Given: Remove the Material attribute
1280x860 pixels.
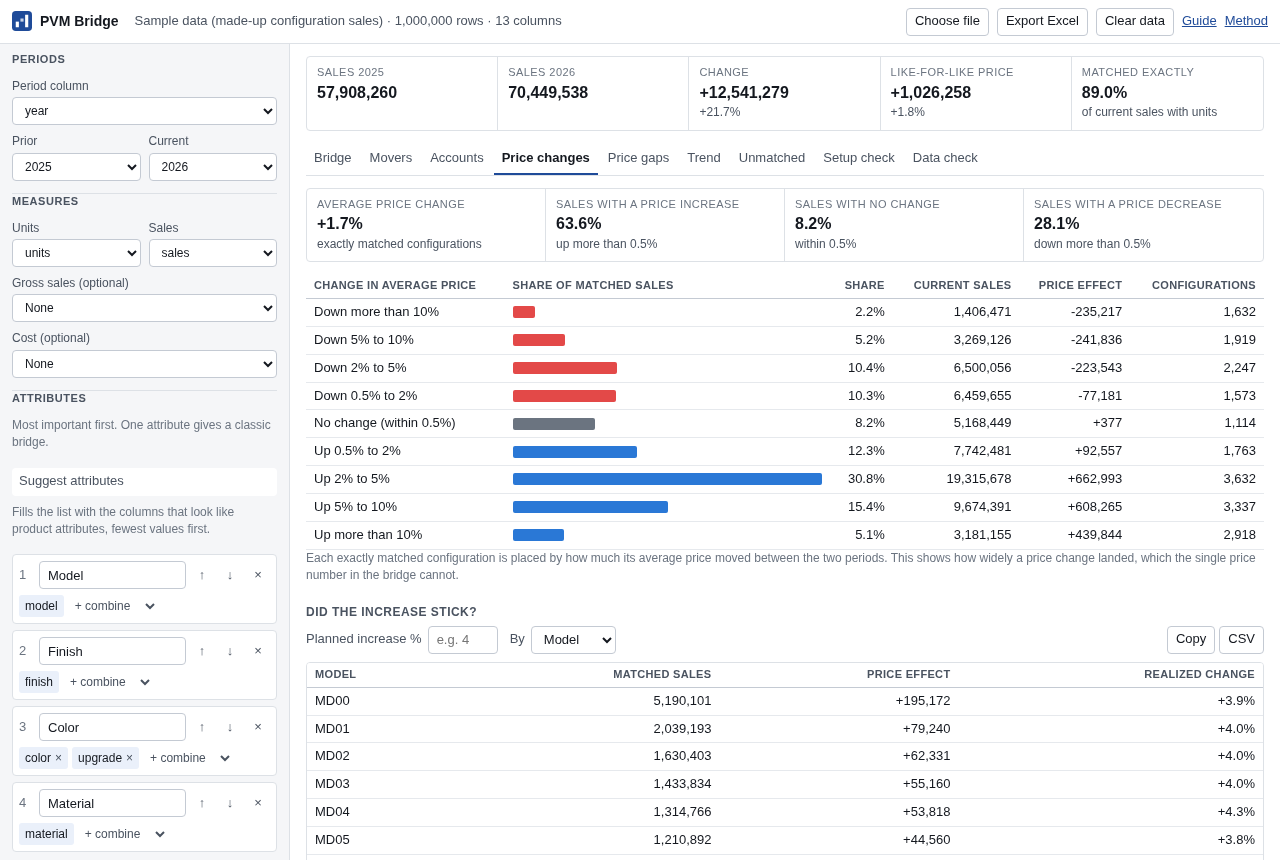Looking at the screenshot, I should click(x=258, y=803).
